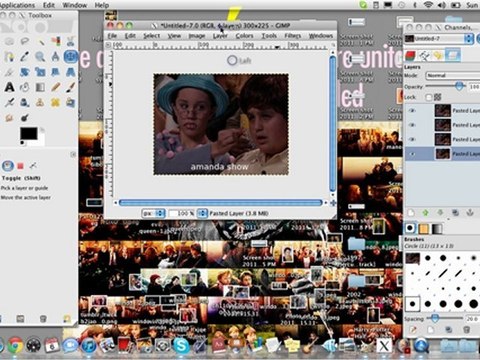The width and height of the screenshot is (480, 360).
Task: Toggle lock alpha channel checker icon
Action: 437,97
